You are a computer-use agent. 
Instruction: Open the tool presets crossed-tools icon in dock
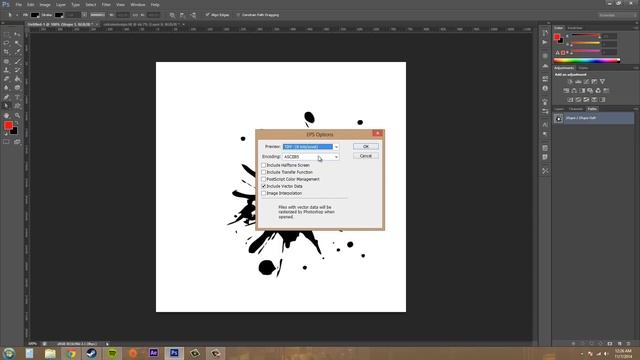pos(545,171)
